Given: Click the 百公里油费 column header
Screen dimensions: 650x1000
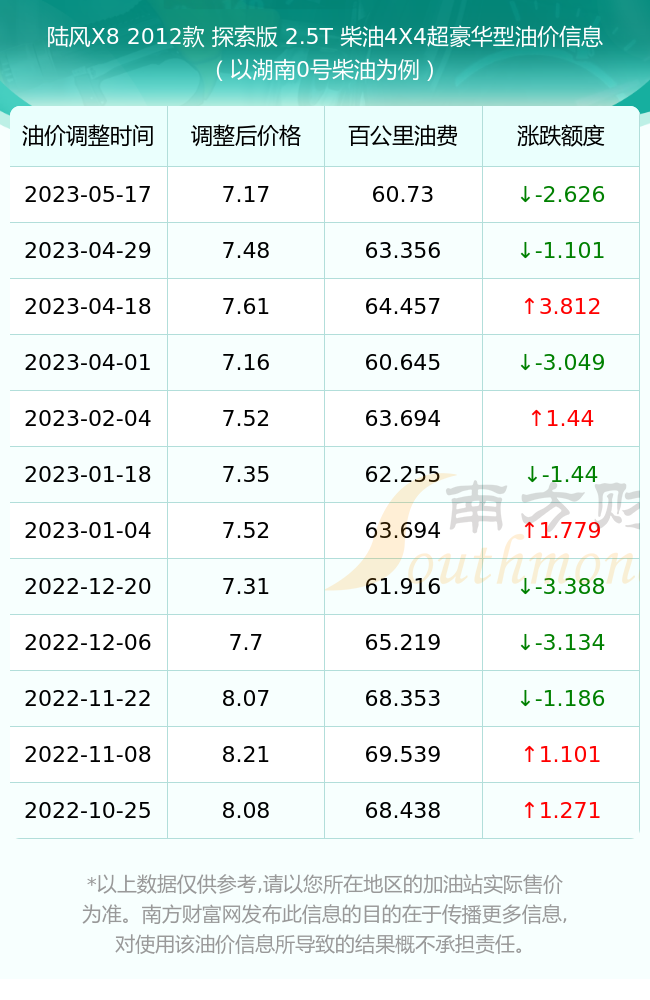Looking at the screenshot, I should tap(403, 136).
